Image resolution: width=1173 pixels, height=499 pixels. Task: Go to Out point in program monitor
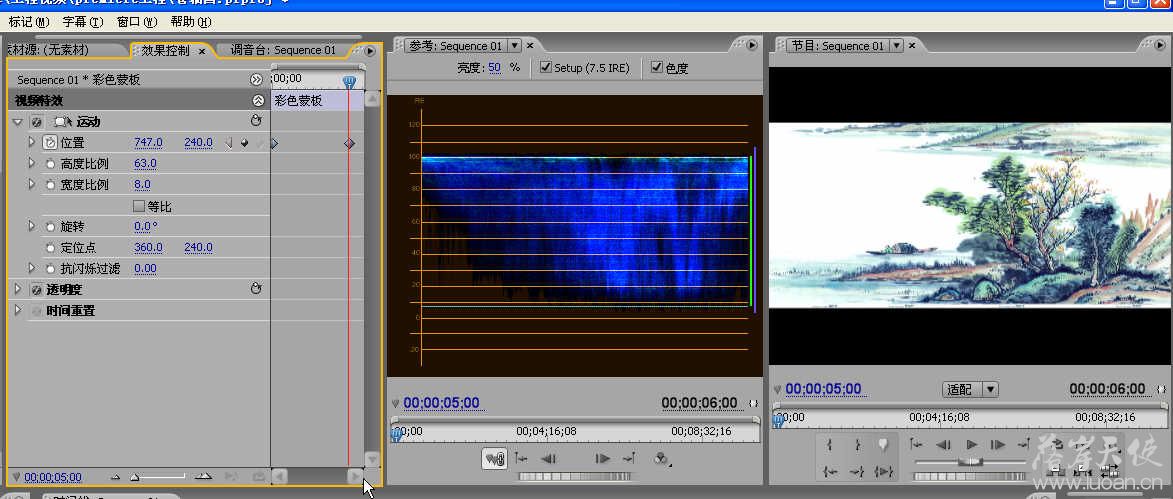tap(857, 471)
